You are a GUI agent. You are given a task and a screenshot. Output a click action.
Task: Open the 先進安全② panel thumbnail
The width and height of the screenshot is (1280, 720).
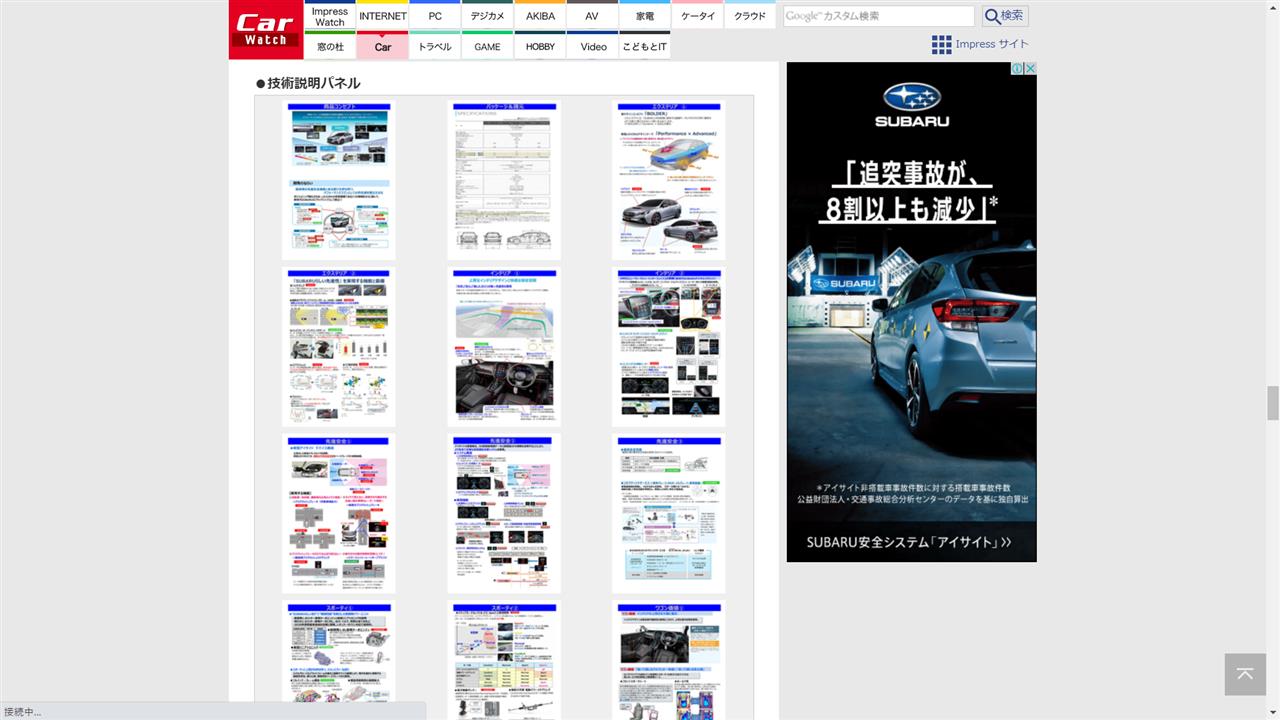[504, 514]
